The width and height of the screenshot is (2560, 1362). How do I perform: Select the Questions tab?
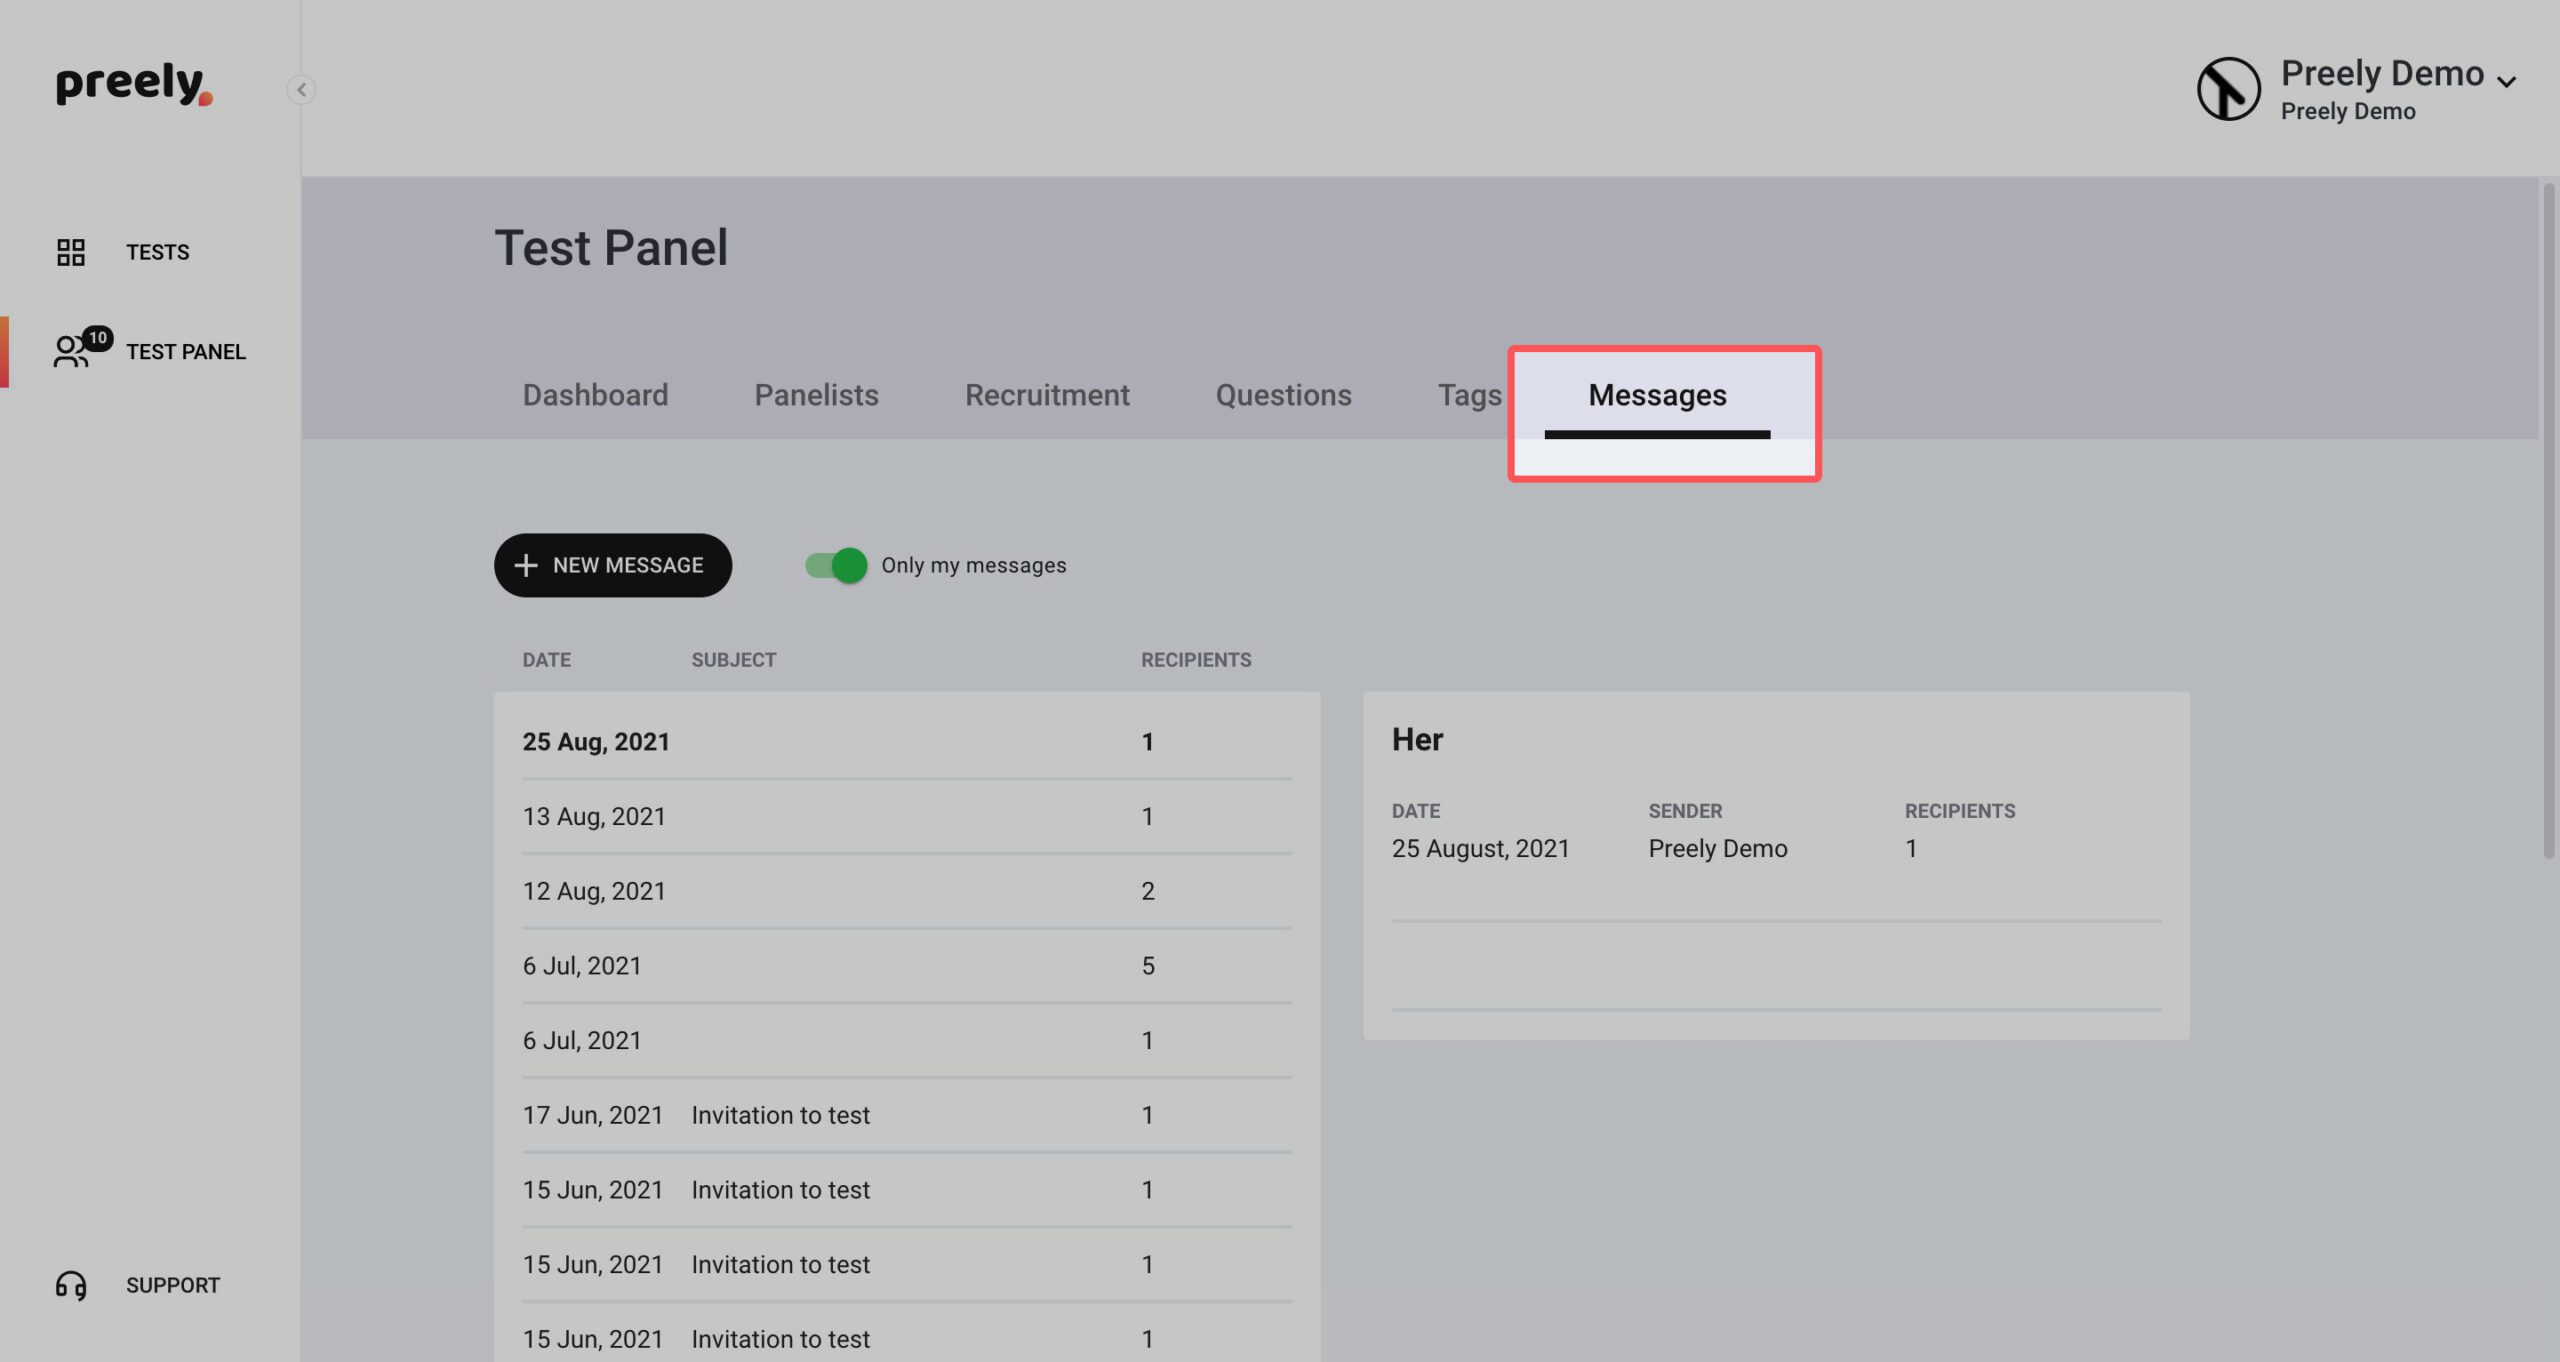pos(1283,395)
